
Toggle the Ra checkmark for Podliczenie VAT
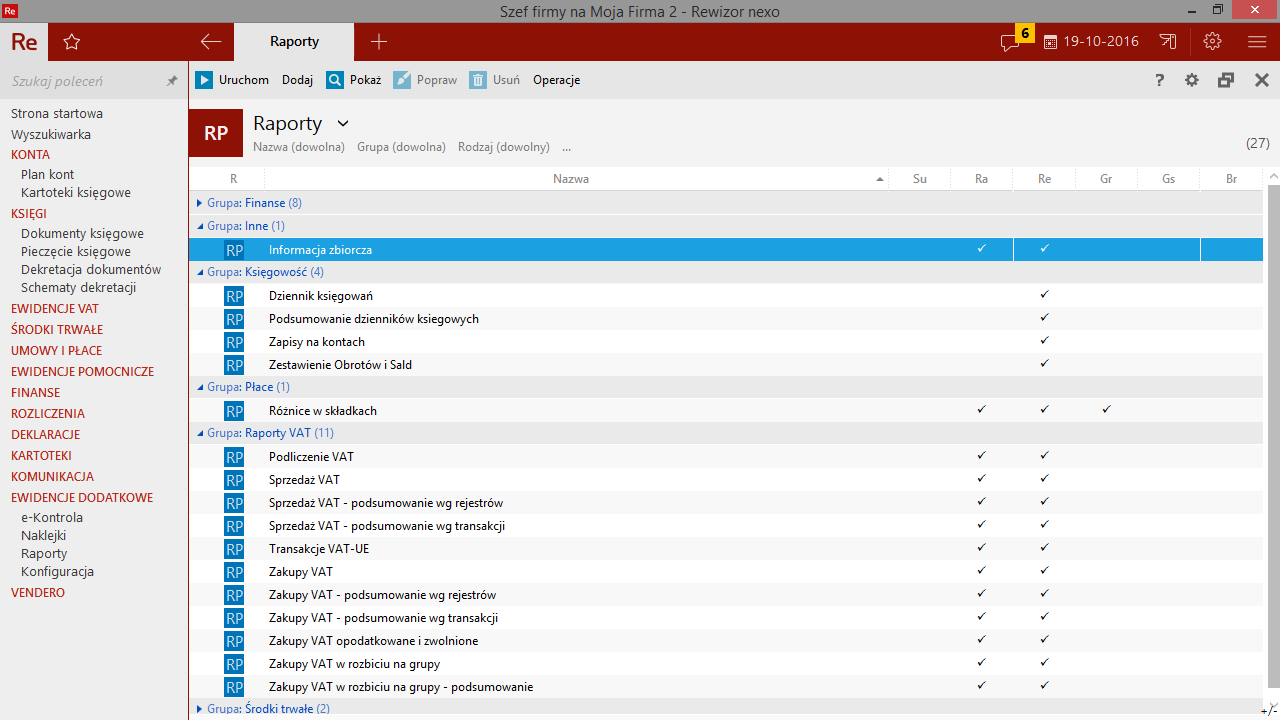tap(981, 456)
